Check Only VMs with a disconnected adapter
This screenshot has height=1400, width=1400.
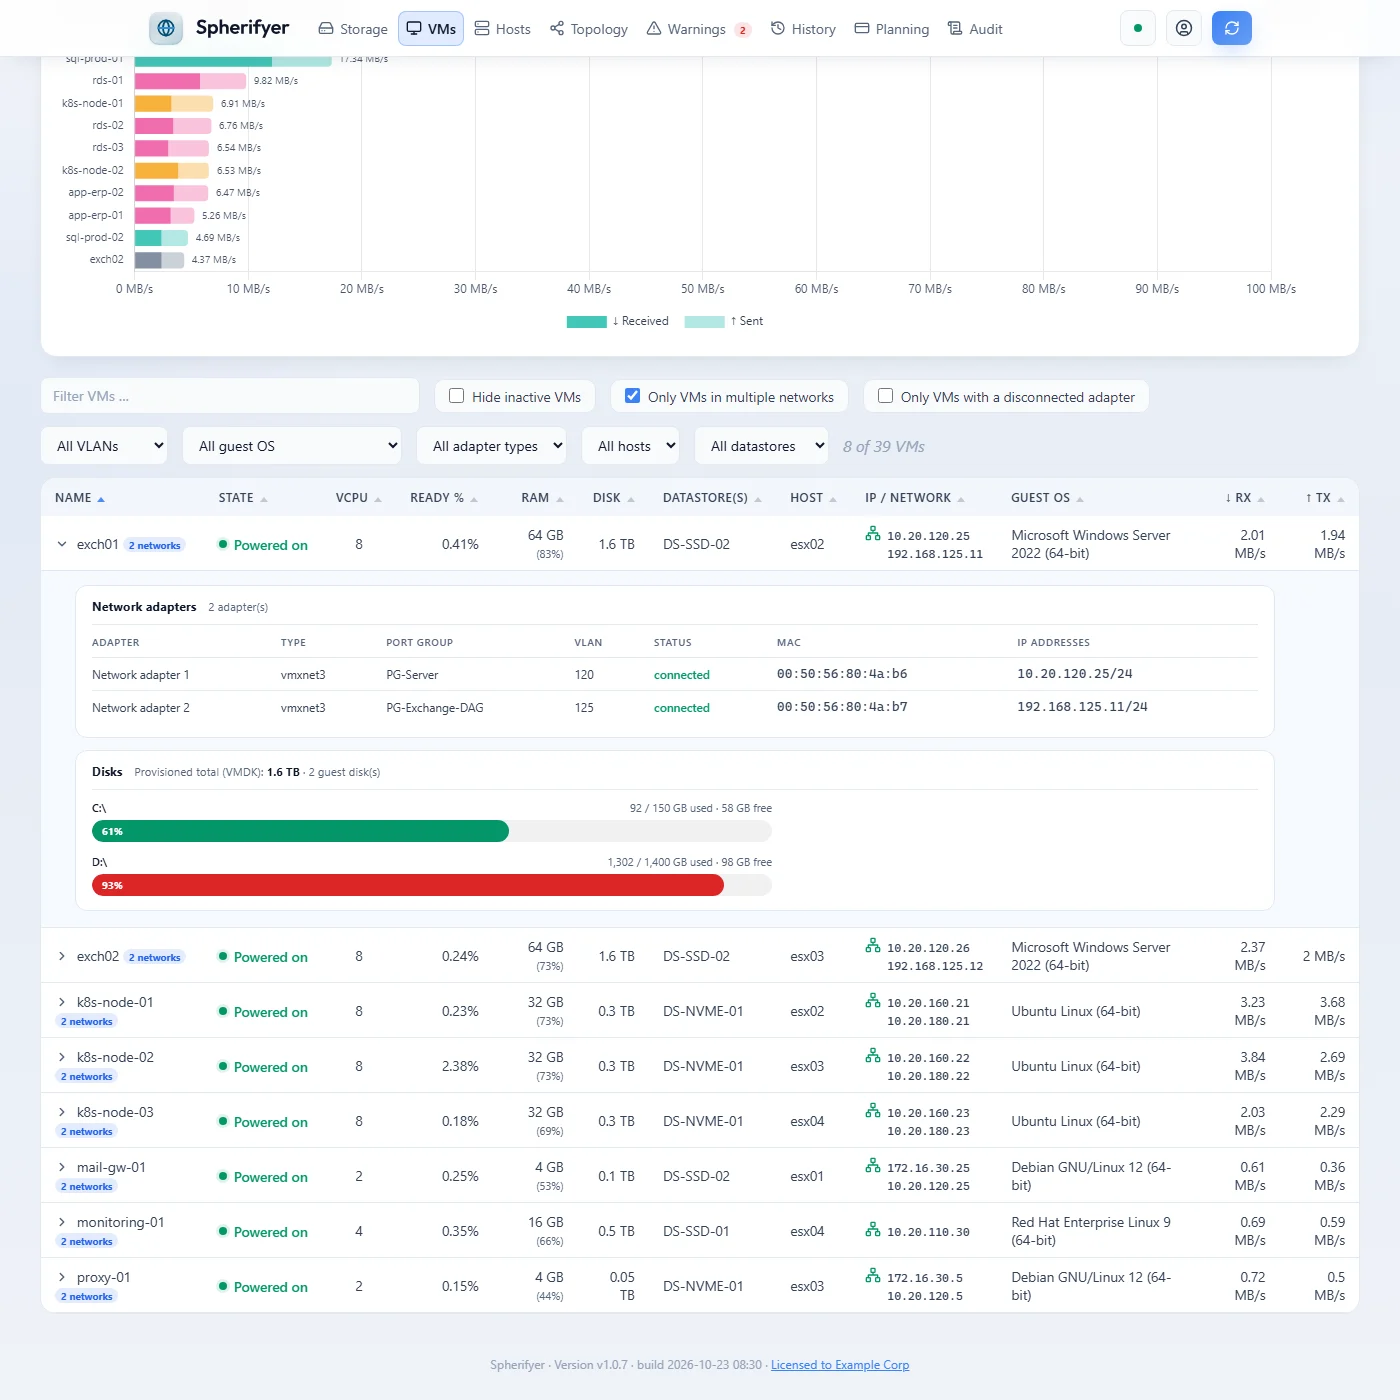(x=886, y=396)
